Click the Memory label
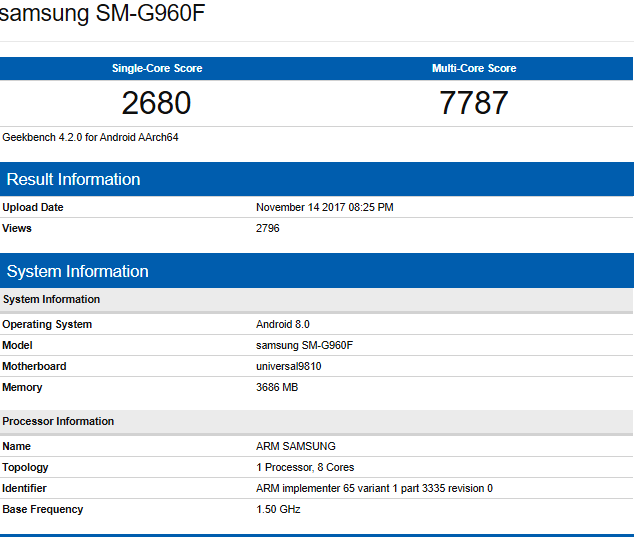638x537 pixels. (x=22, y=387)
